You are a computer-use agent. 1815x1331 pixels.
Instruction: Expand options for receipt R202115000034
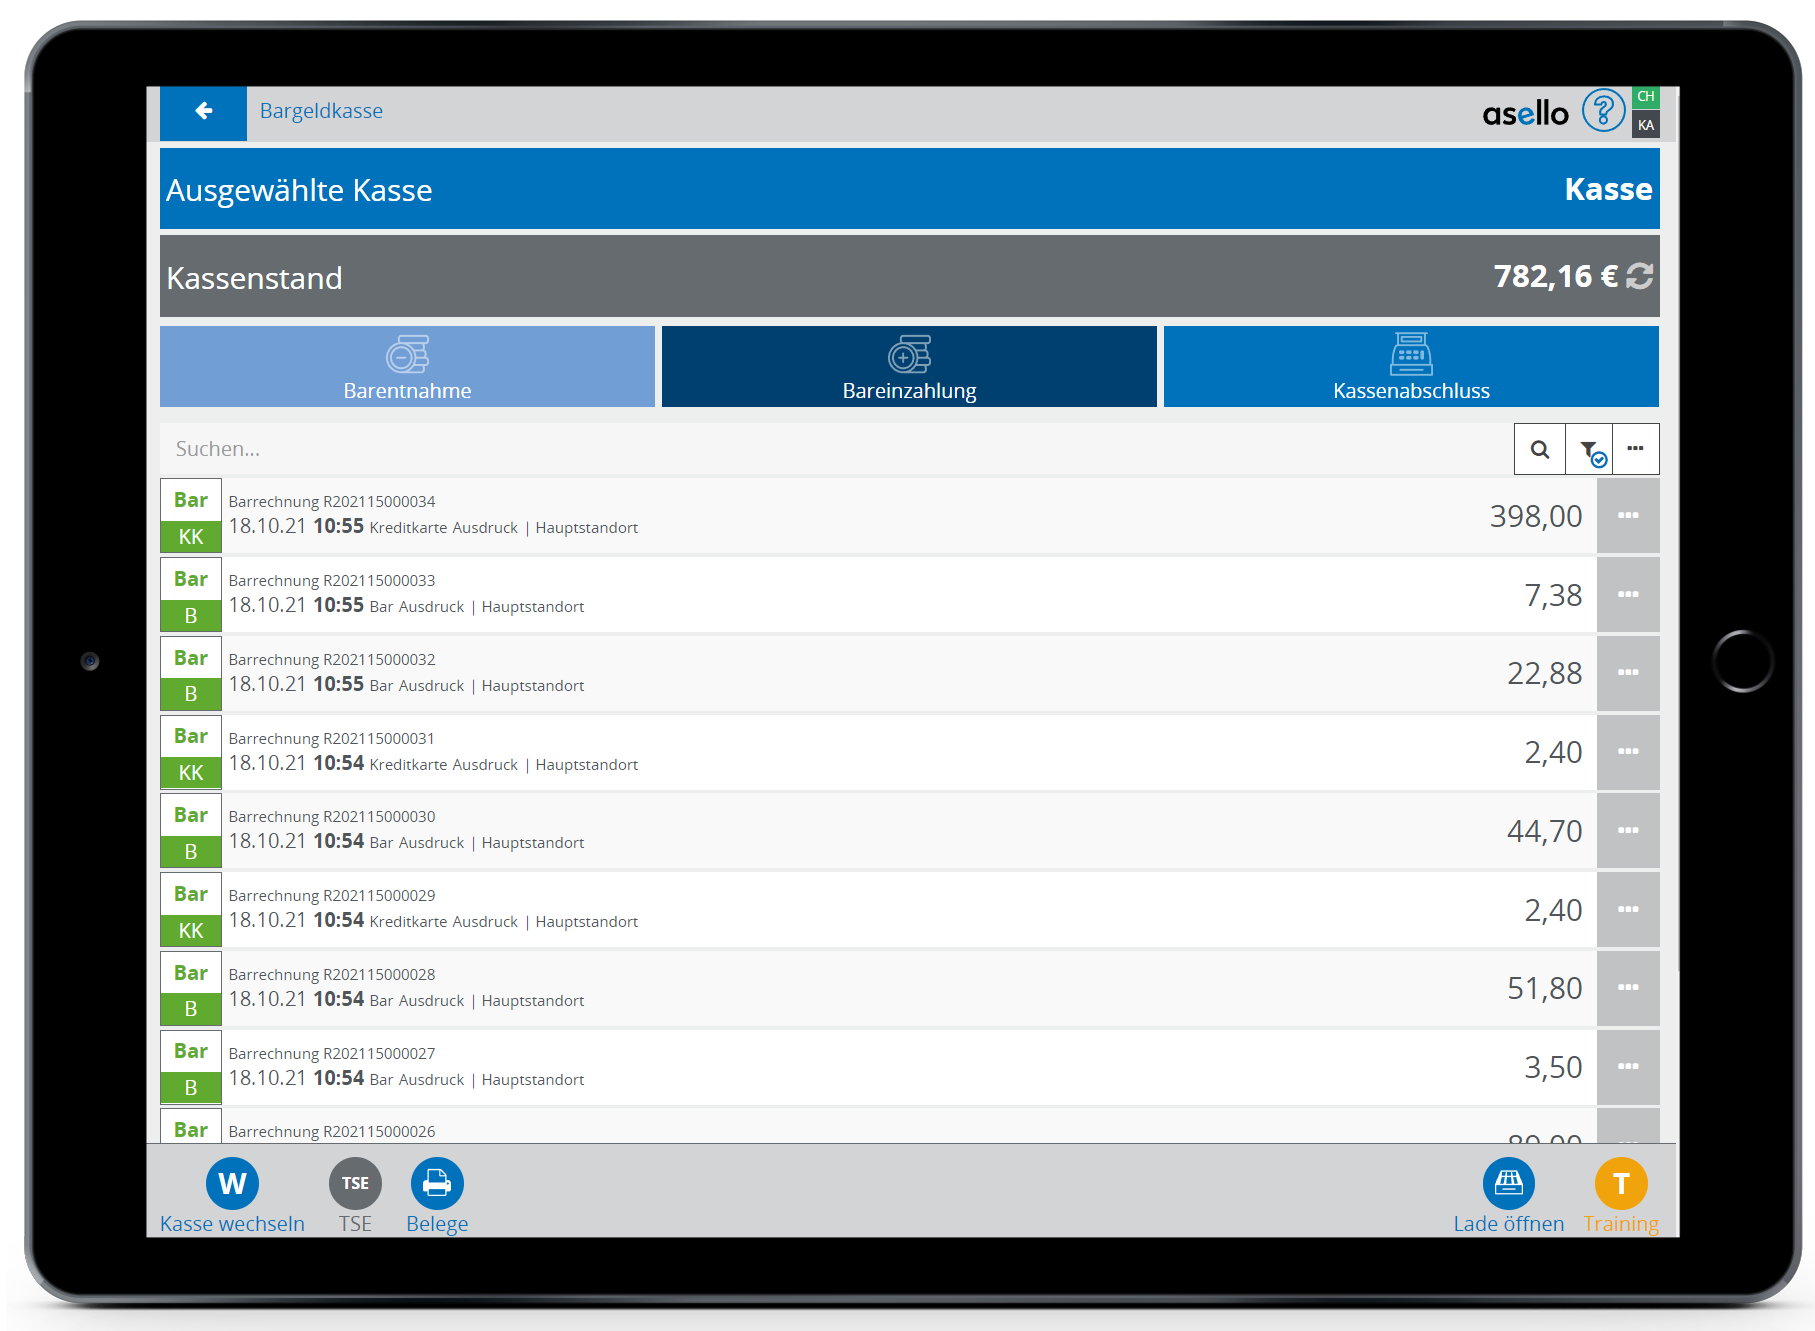tap(1628, 516)
